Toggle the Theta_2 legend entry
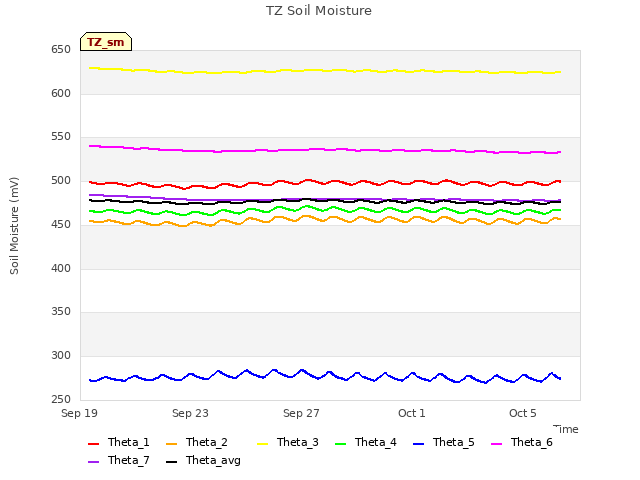The width and height of the screenshot is (640, 480). pyautogui.click(x=197, y=442)
